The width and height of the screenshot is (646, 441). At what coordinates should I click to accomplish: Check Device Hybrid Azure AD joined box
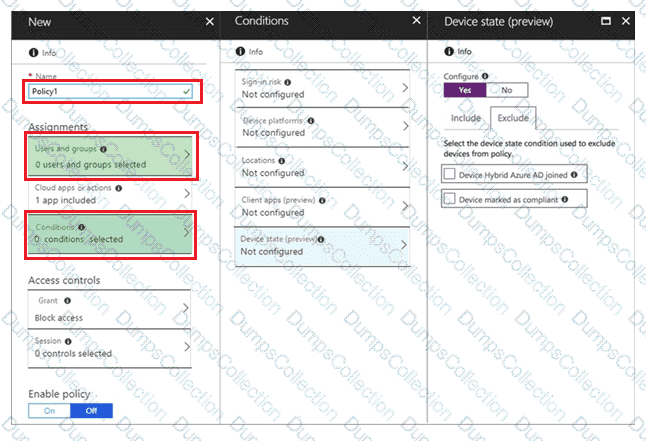(x=449, y=174)
